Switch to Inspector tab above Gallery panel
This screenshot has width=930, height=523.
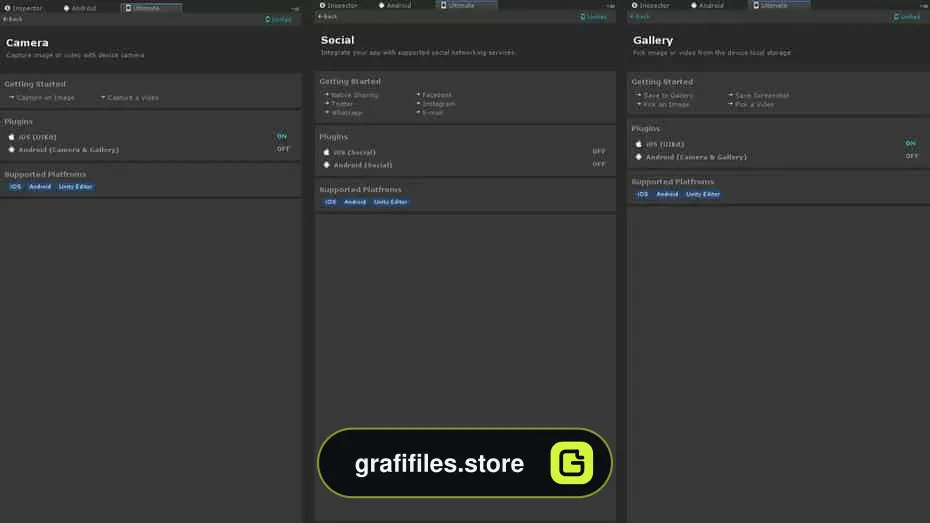coord(651,5)
